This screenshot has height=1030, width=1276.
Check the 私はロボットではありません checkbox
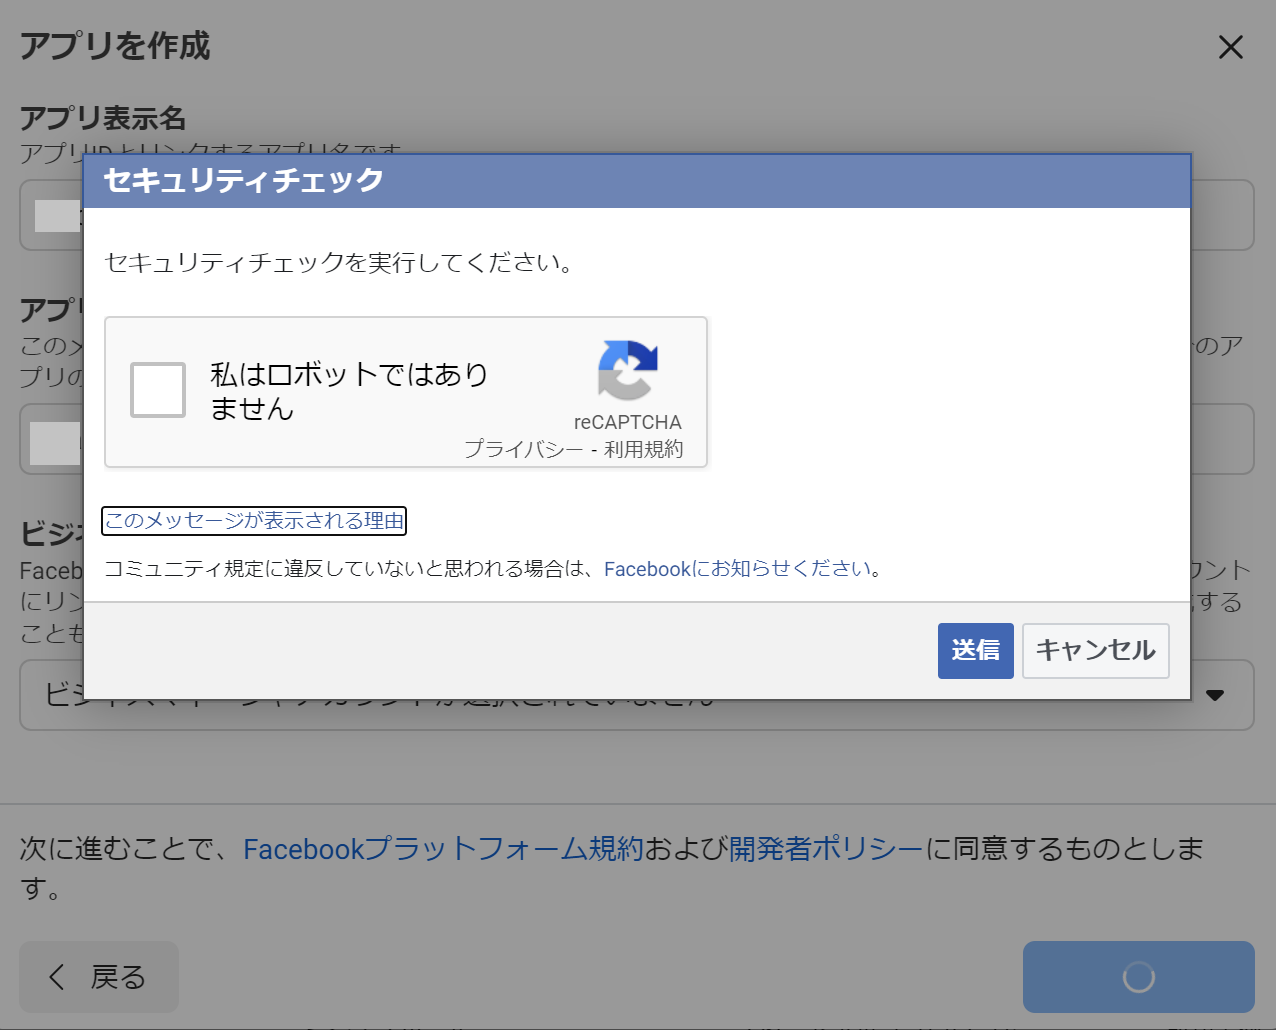tap(158, 390)
